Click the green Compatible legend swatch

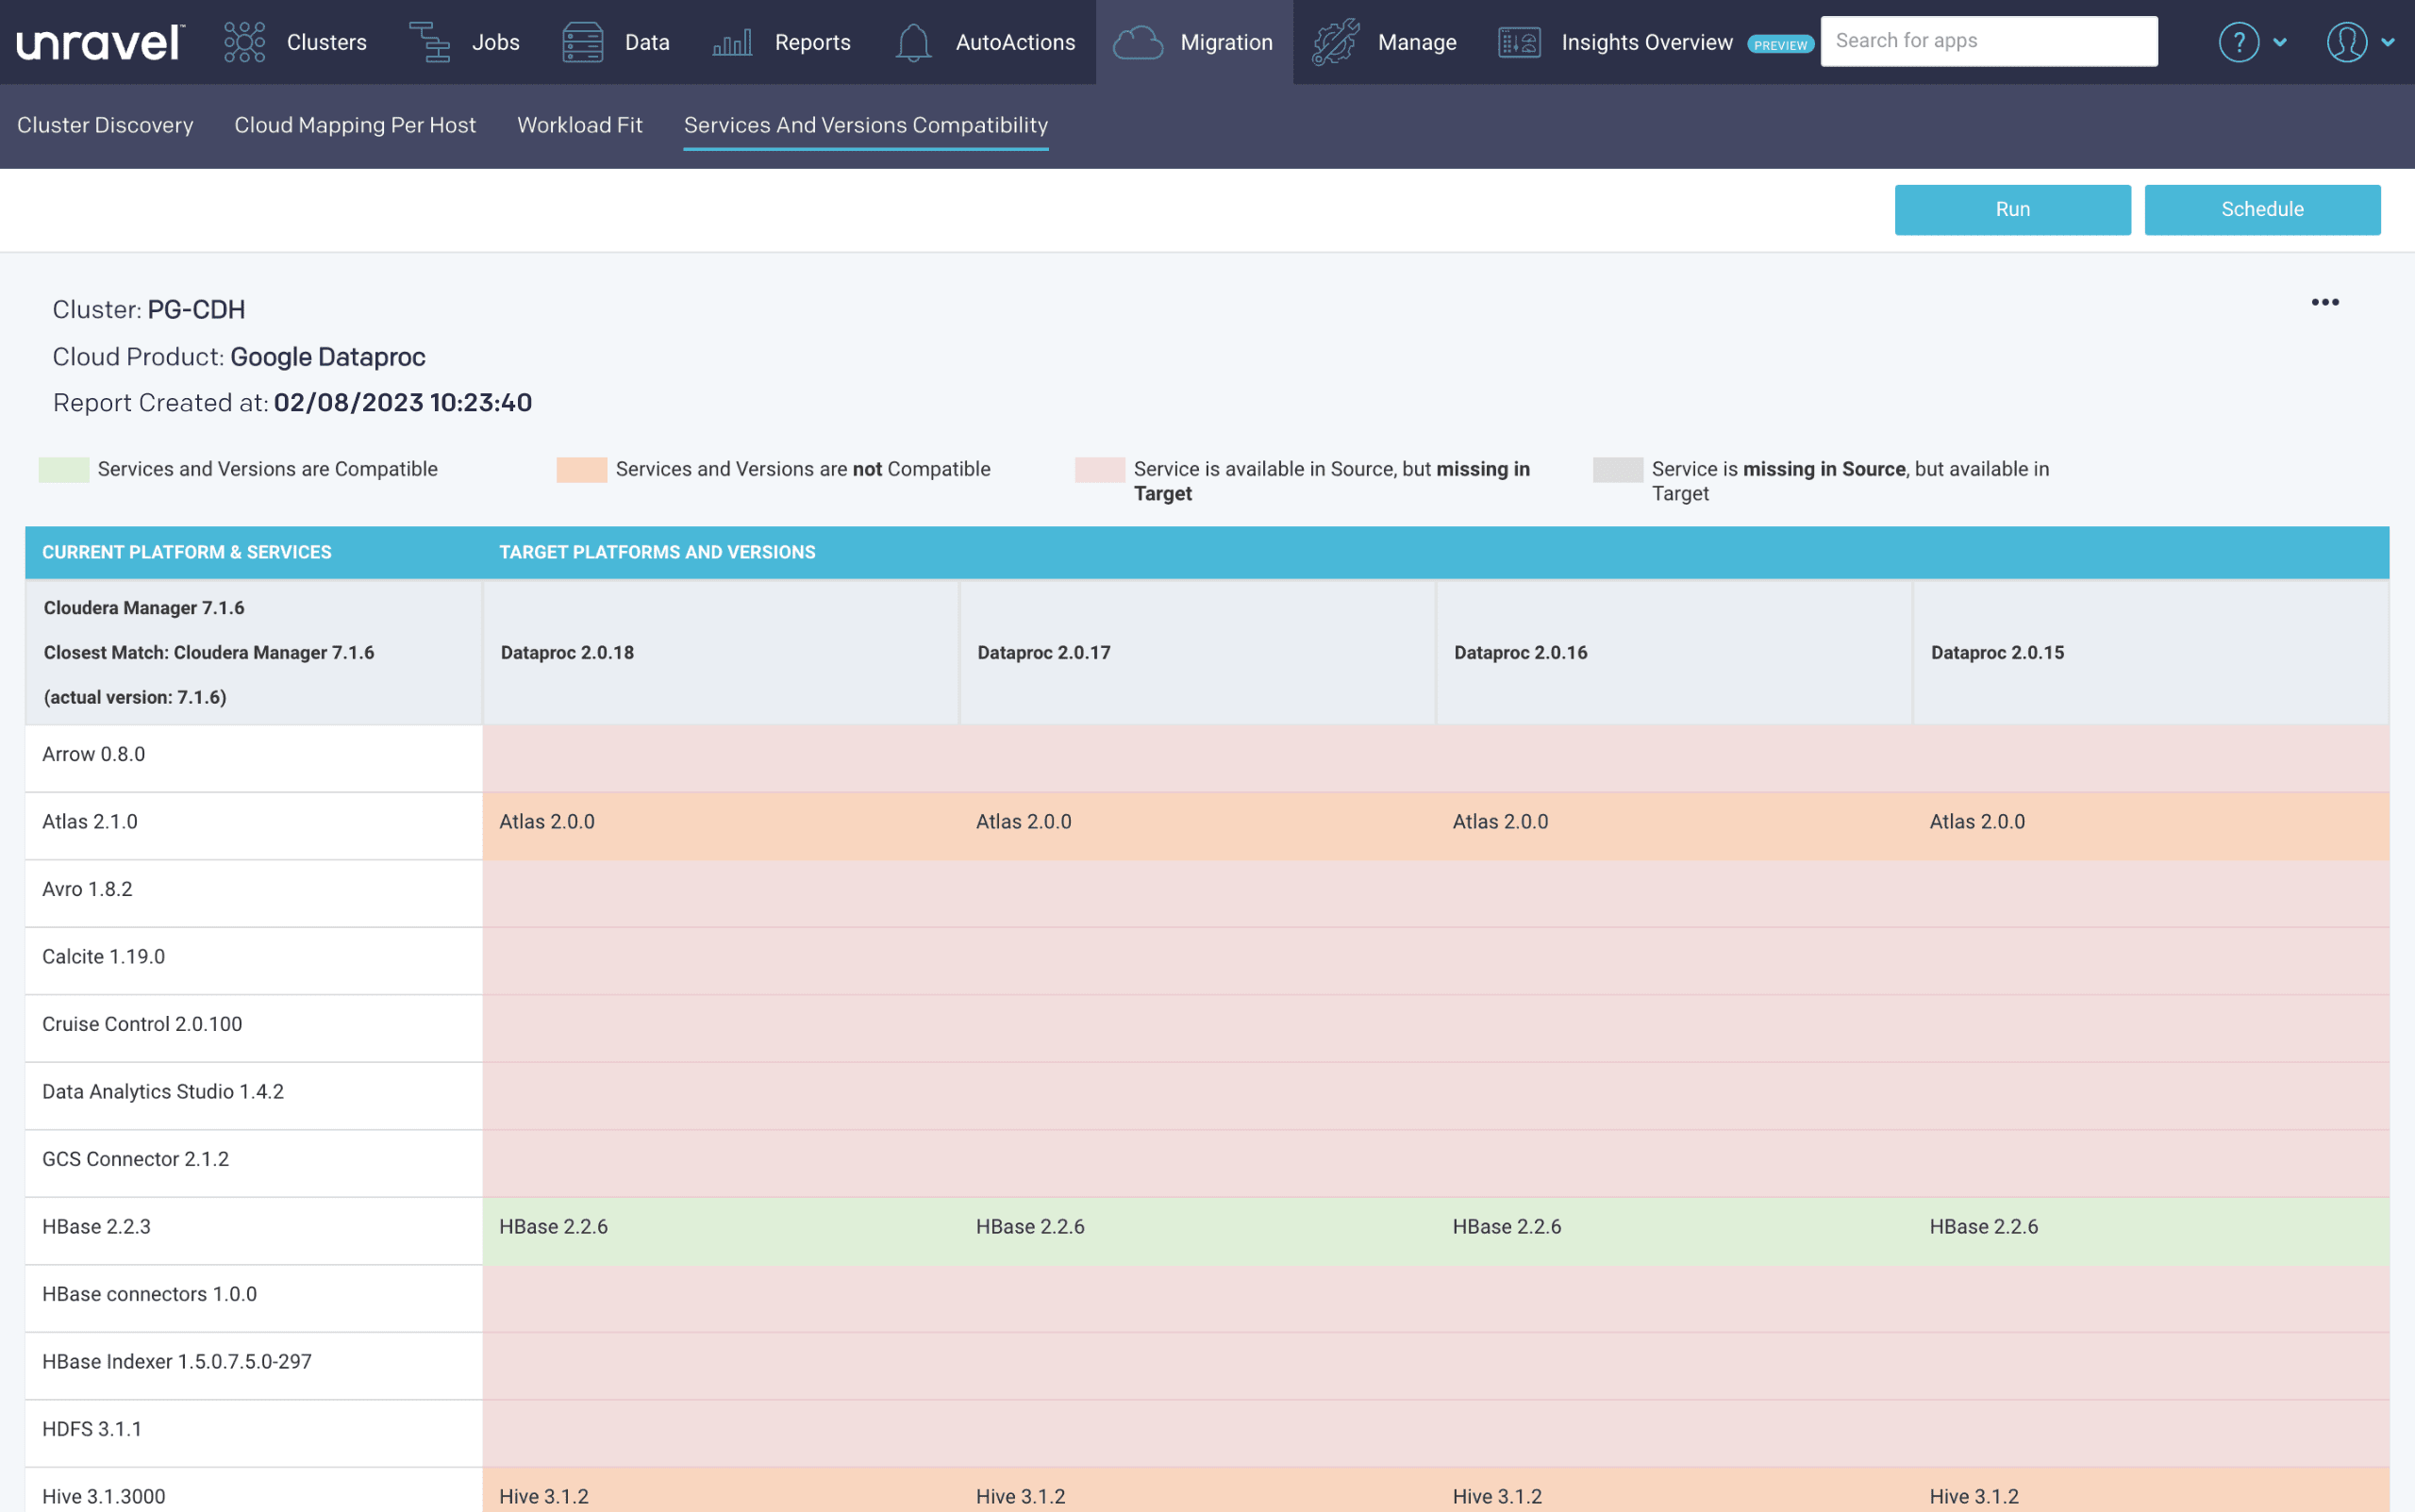coord(64,469)
